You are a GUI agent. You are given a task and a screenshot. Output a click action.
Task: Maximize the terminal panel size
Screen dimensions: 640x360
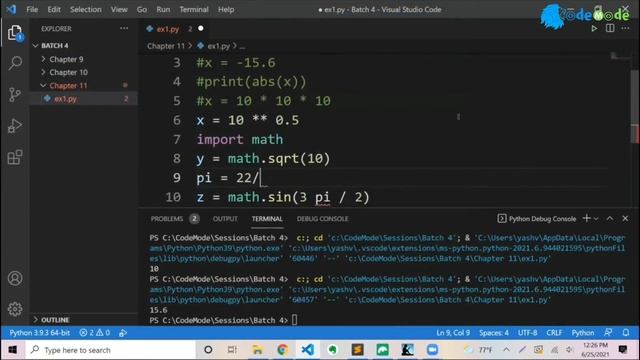click(x=609, y=218)
